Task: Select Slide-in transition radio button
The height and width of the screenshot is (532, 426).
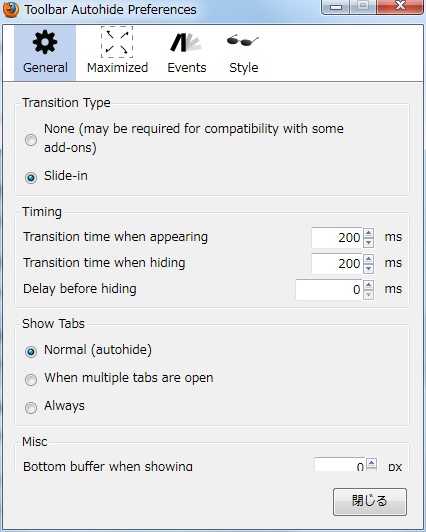Action: (x=31, y=177)
